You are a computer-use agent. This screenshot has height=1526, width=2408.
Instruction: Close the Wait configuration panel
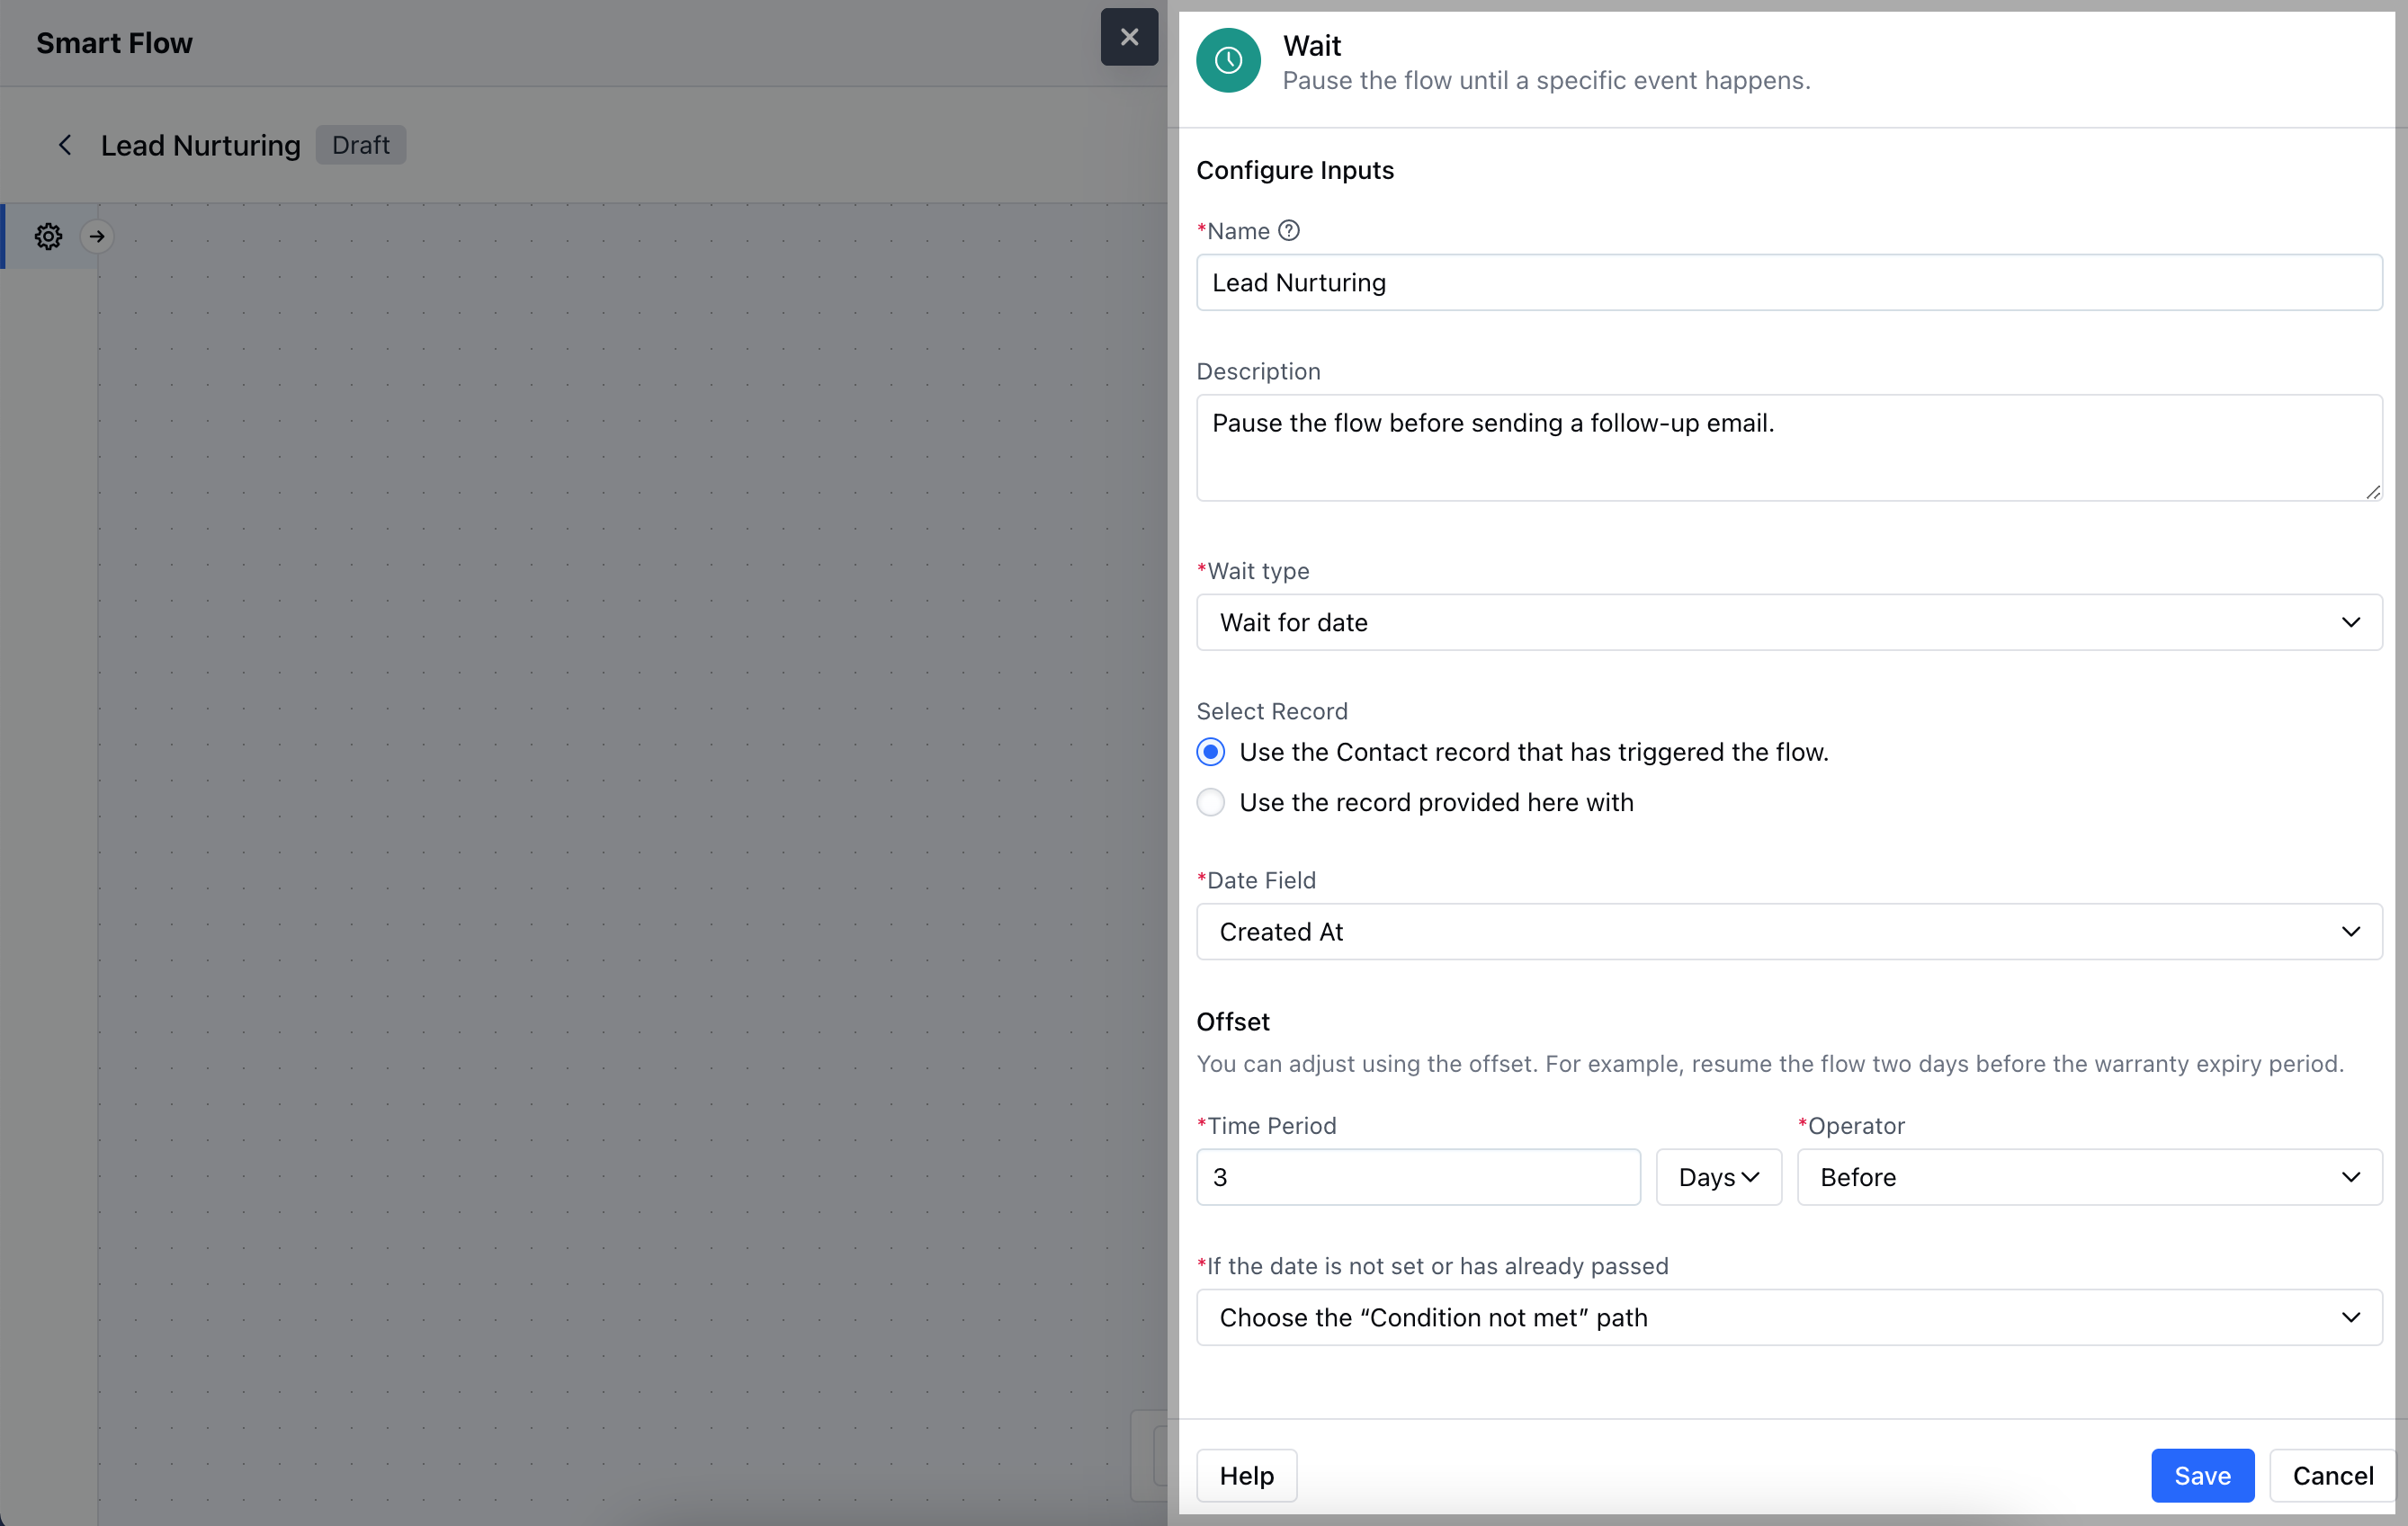(1129, 37)
